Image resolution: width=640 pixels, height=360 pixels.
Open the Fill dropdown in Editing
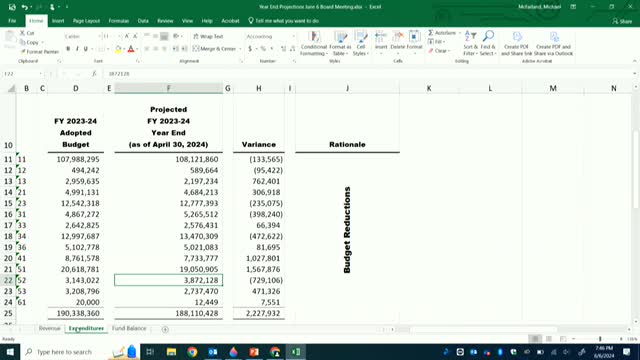[x=436, y=42]
